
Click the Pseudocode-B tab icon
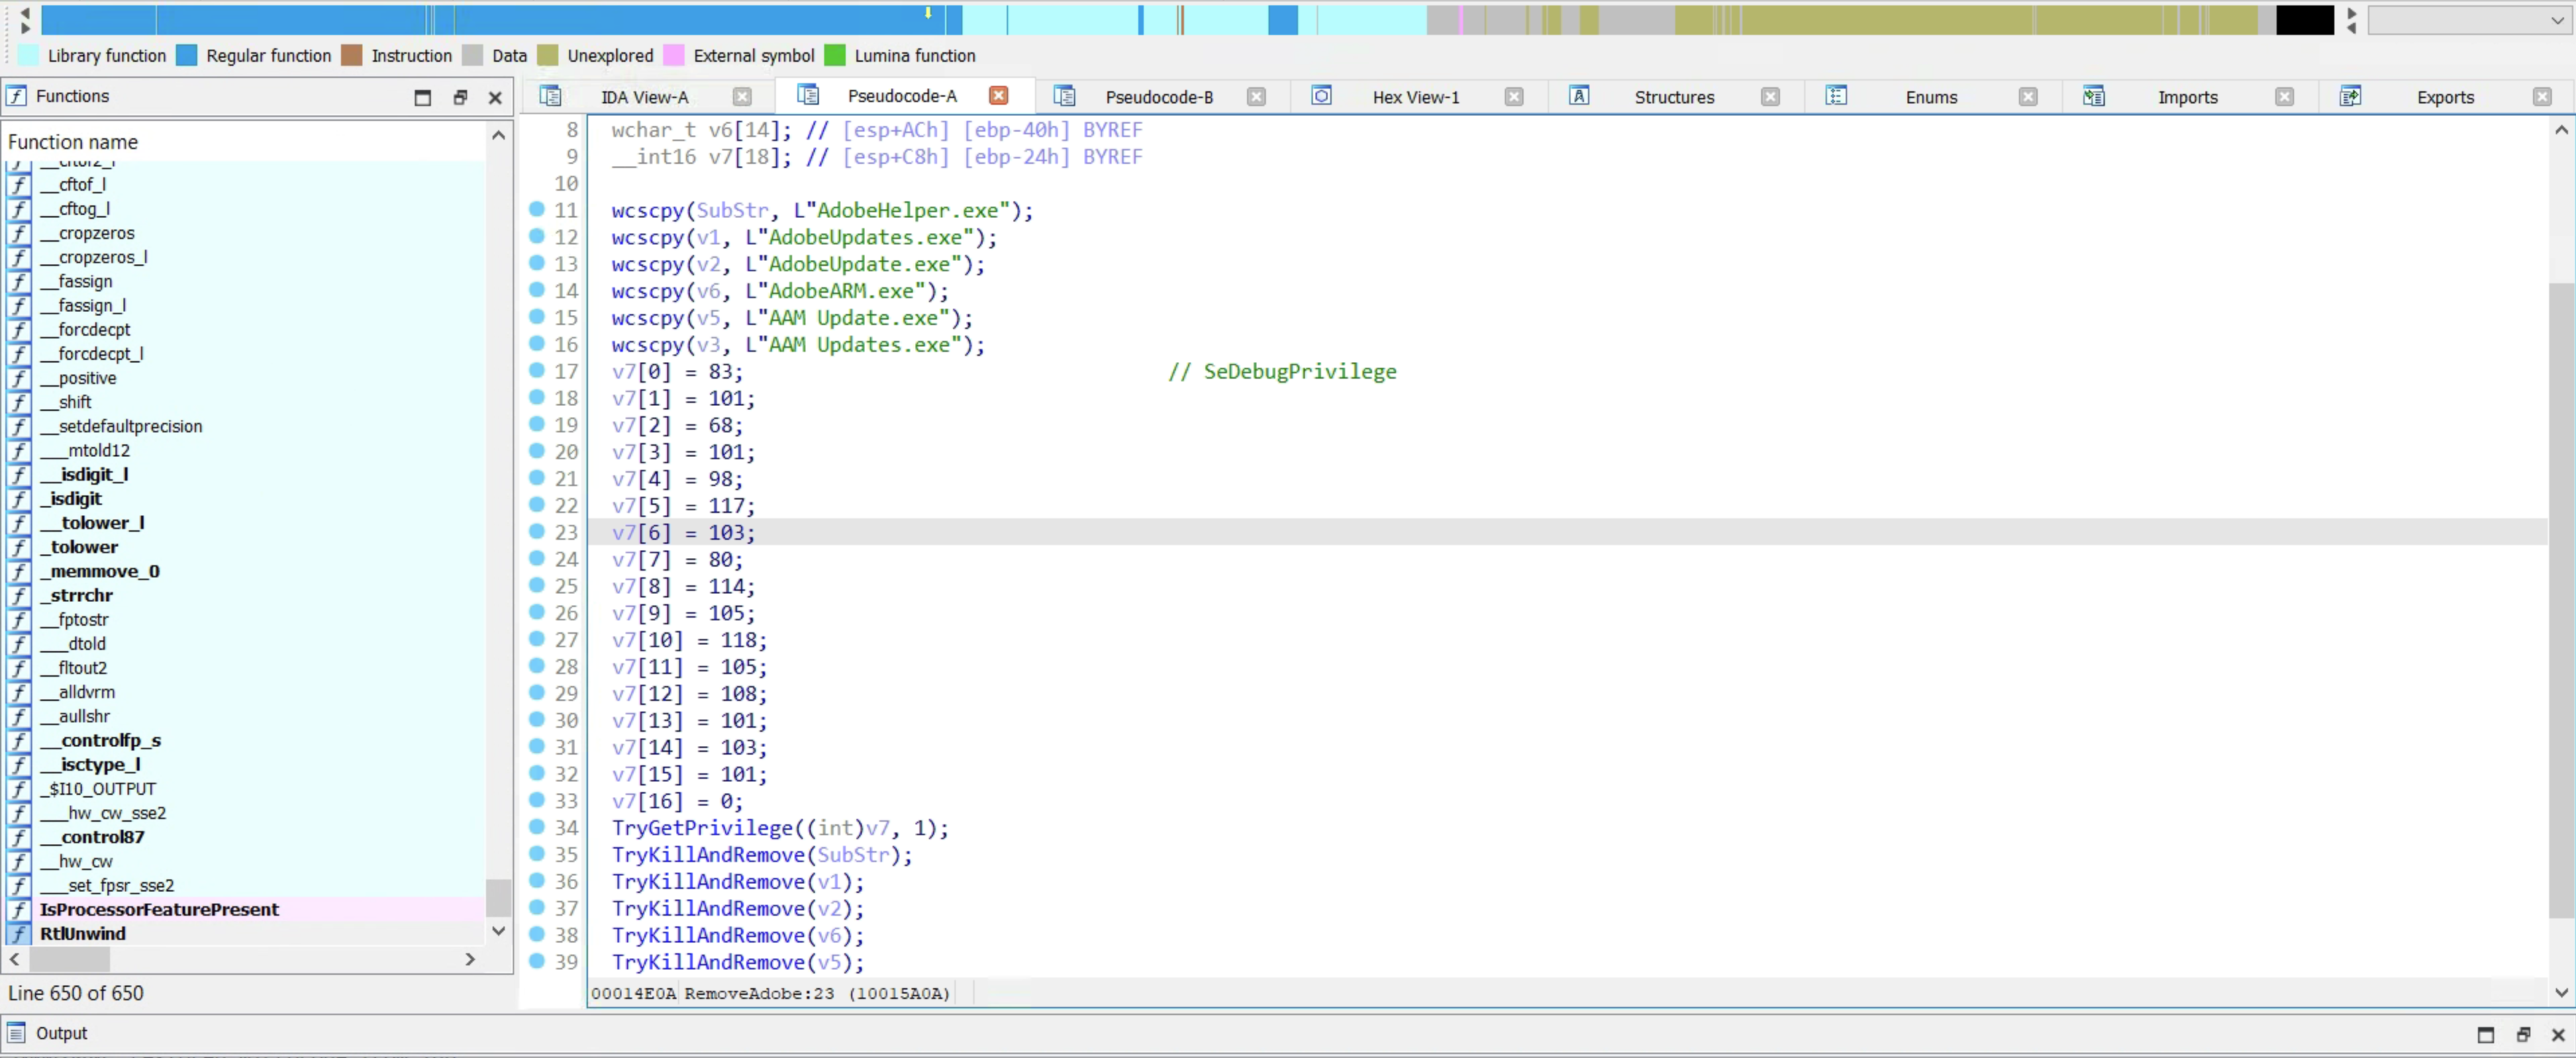1064,96
